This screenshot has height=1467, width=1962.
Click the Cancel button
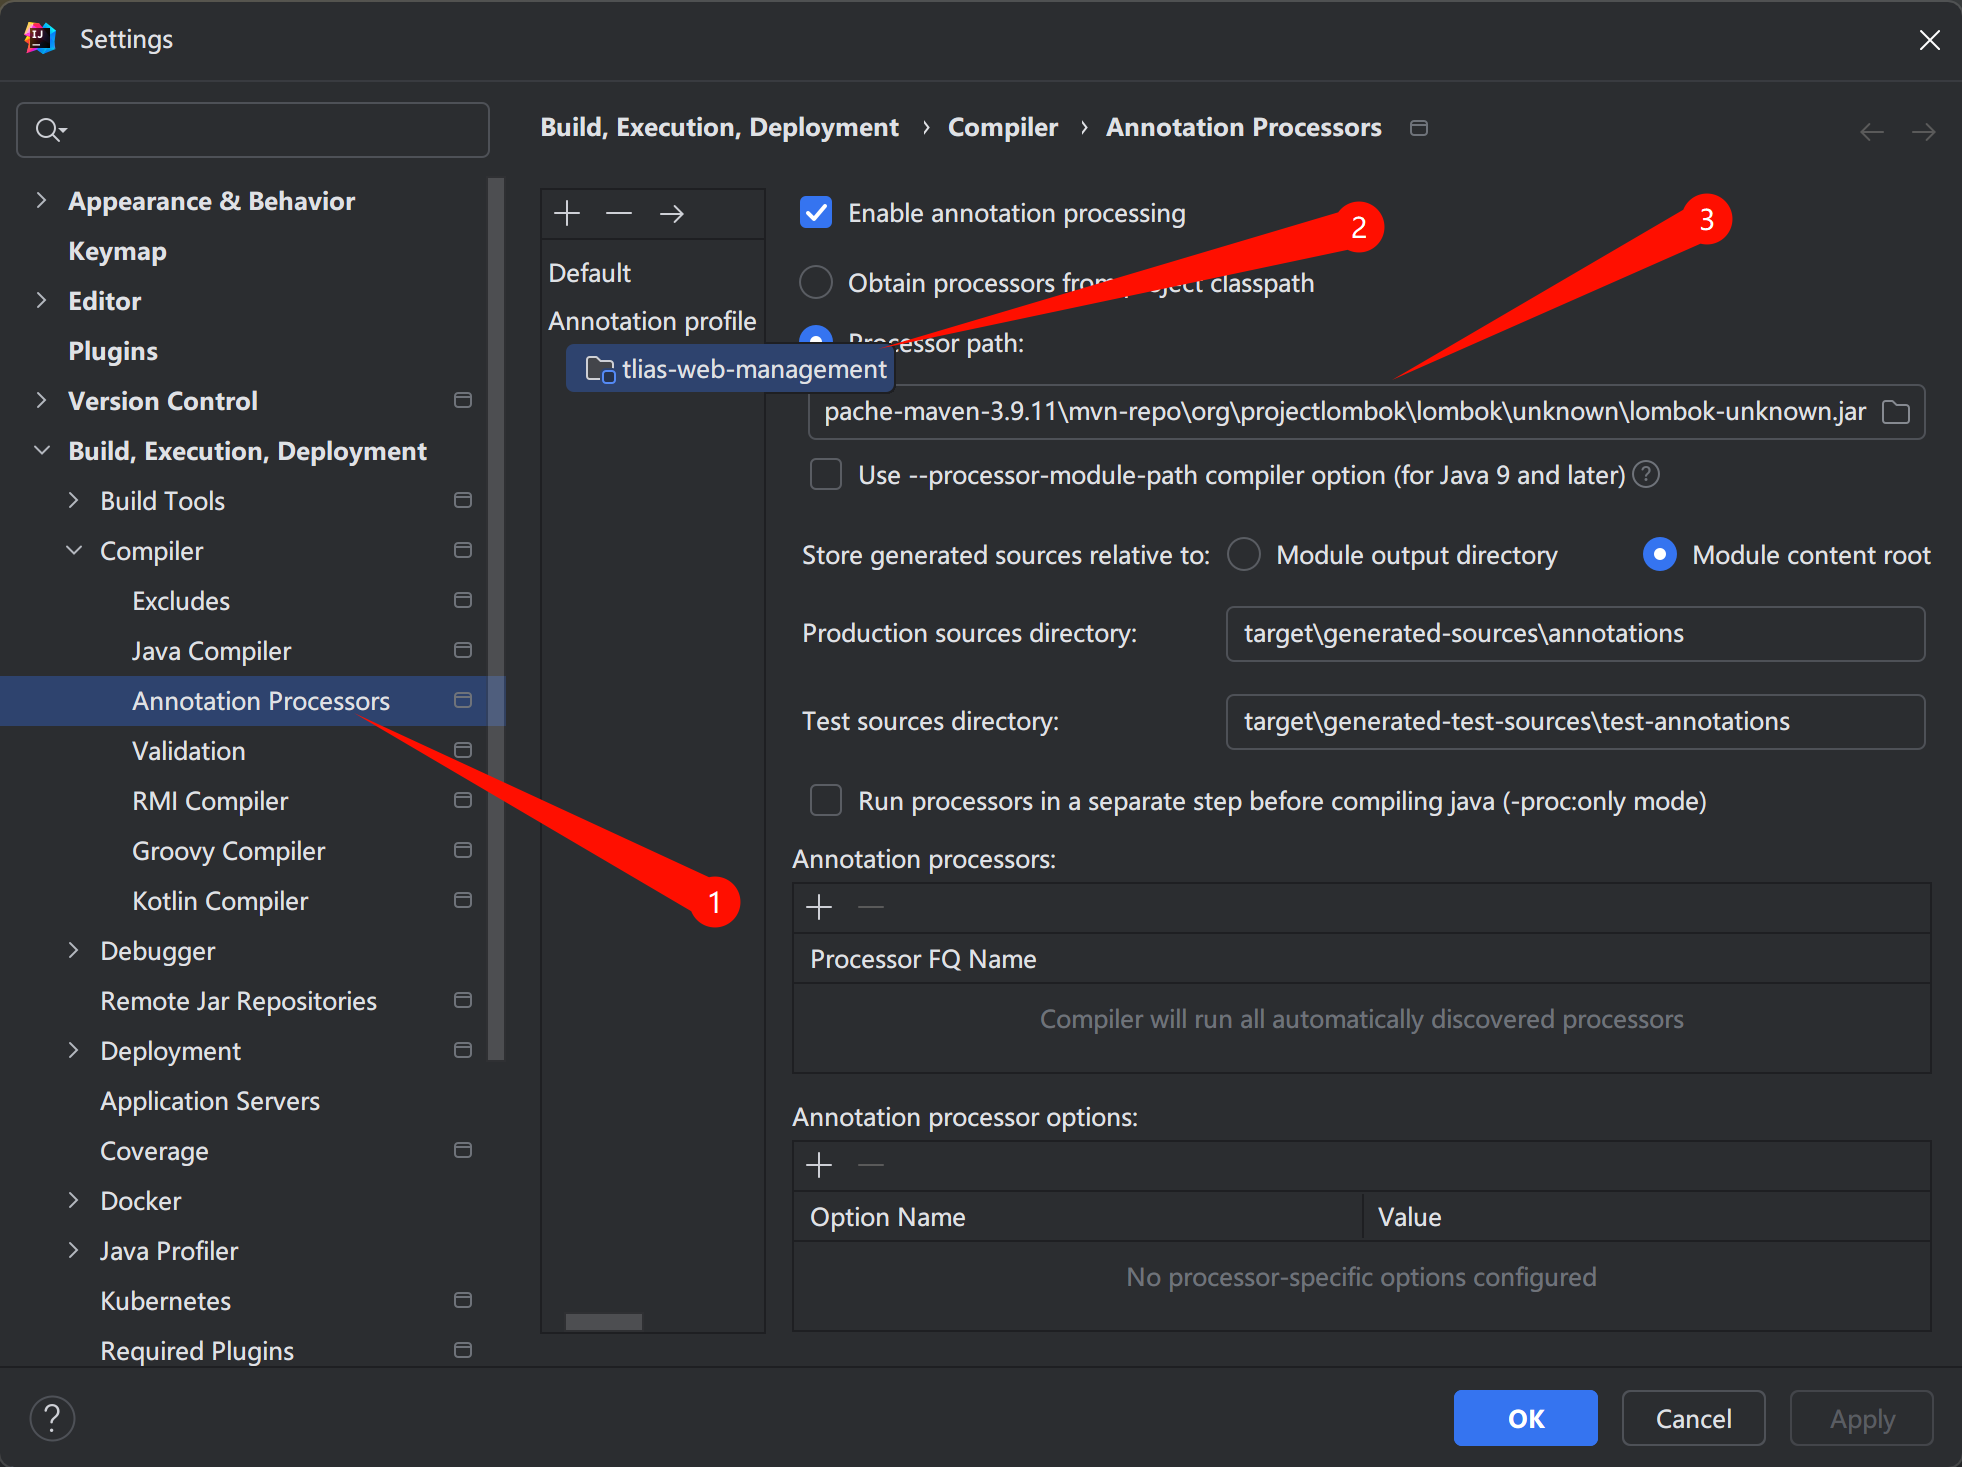[x=1693, y=1418]
